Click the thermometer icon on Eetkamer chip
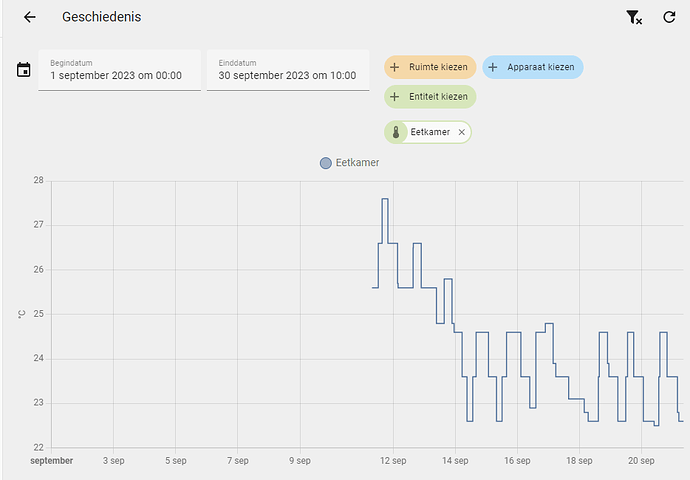 point(397,132)
